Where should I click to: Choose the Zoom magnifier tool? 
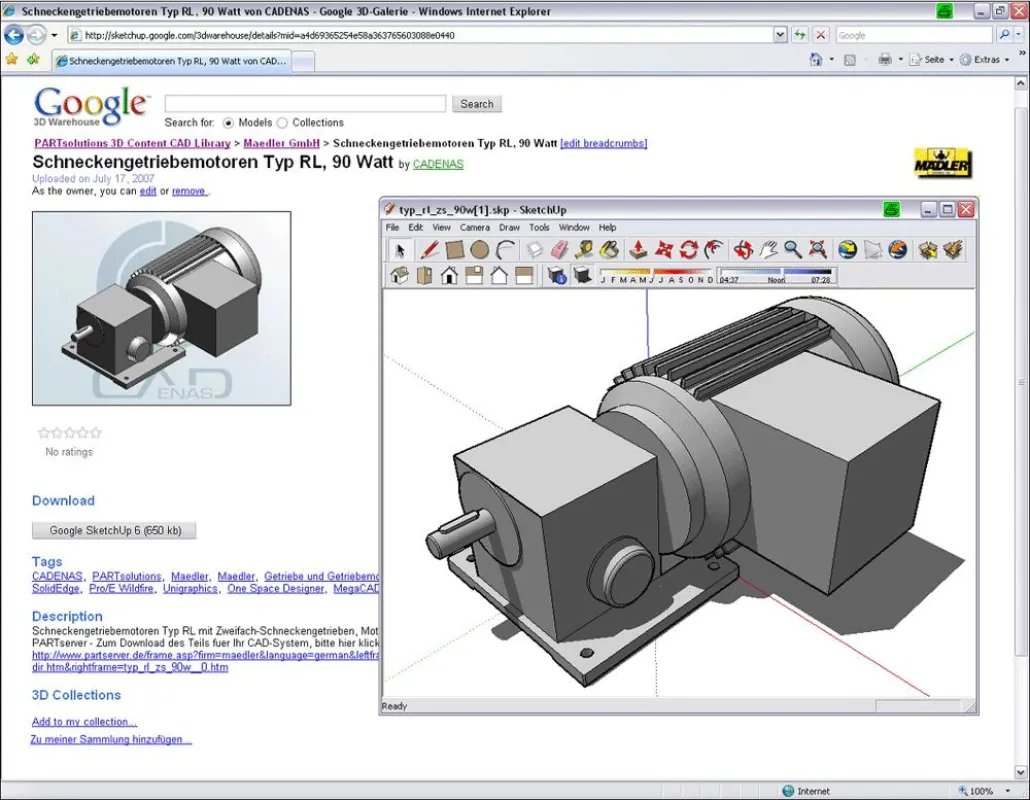coord(793,250)
